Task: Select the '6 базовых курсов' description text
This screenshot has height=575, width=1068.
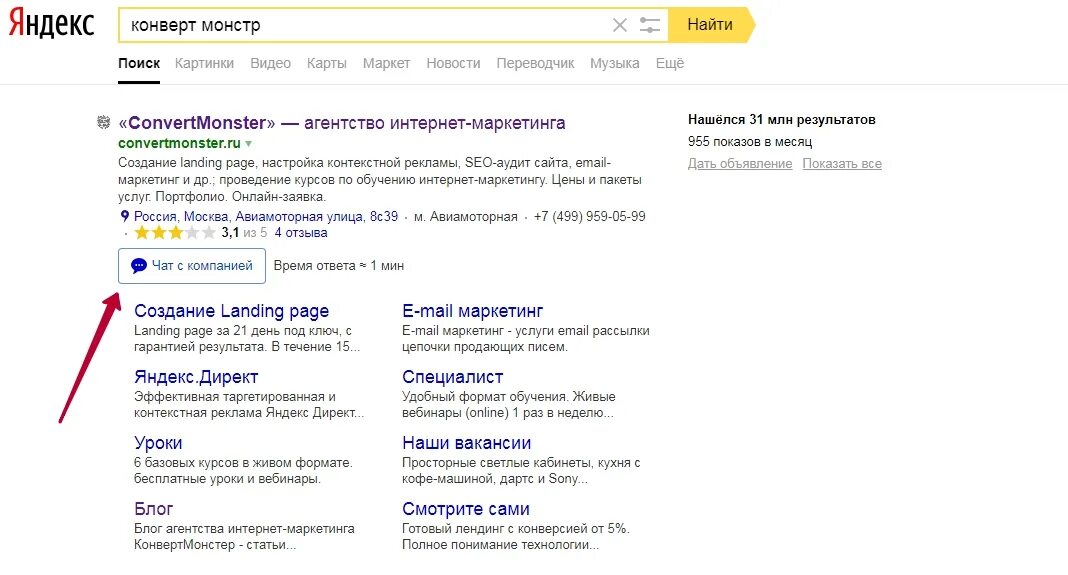Action: point(243,471)
